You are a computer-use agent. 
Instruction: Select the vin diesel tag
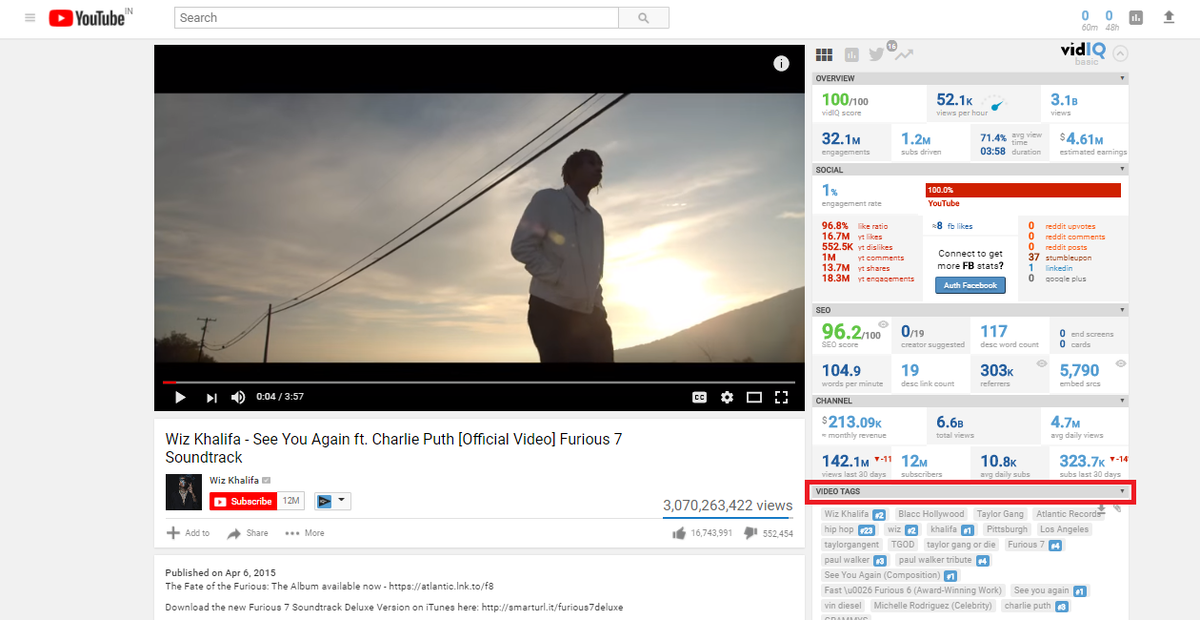click(x=842, y=606)
